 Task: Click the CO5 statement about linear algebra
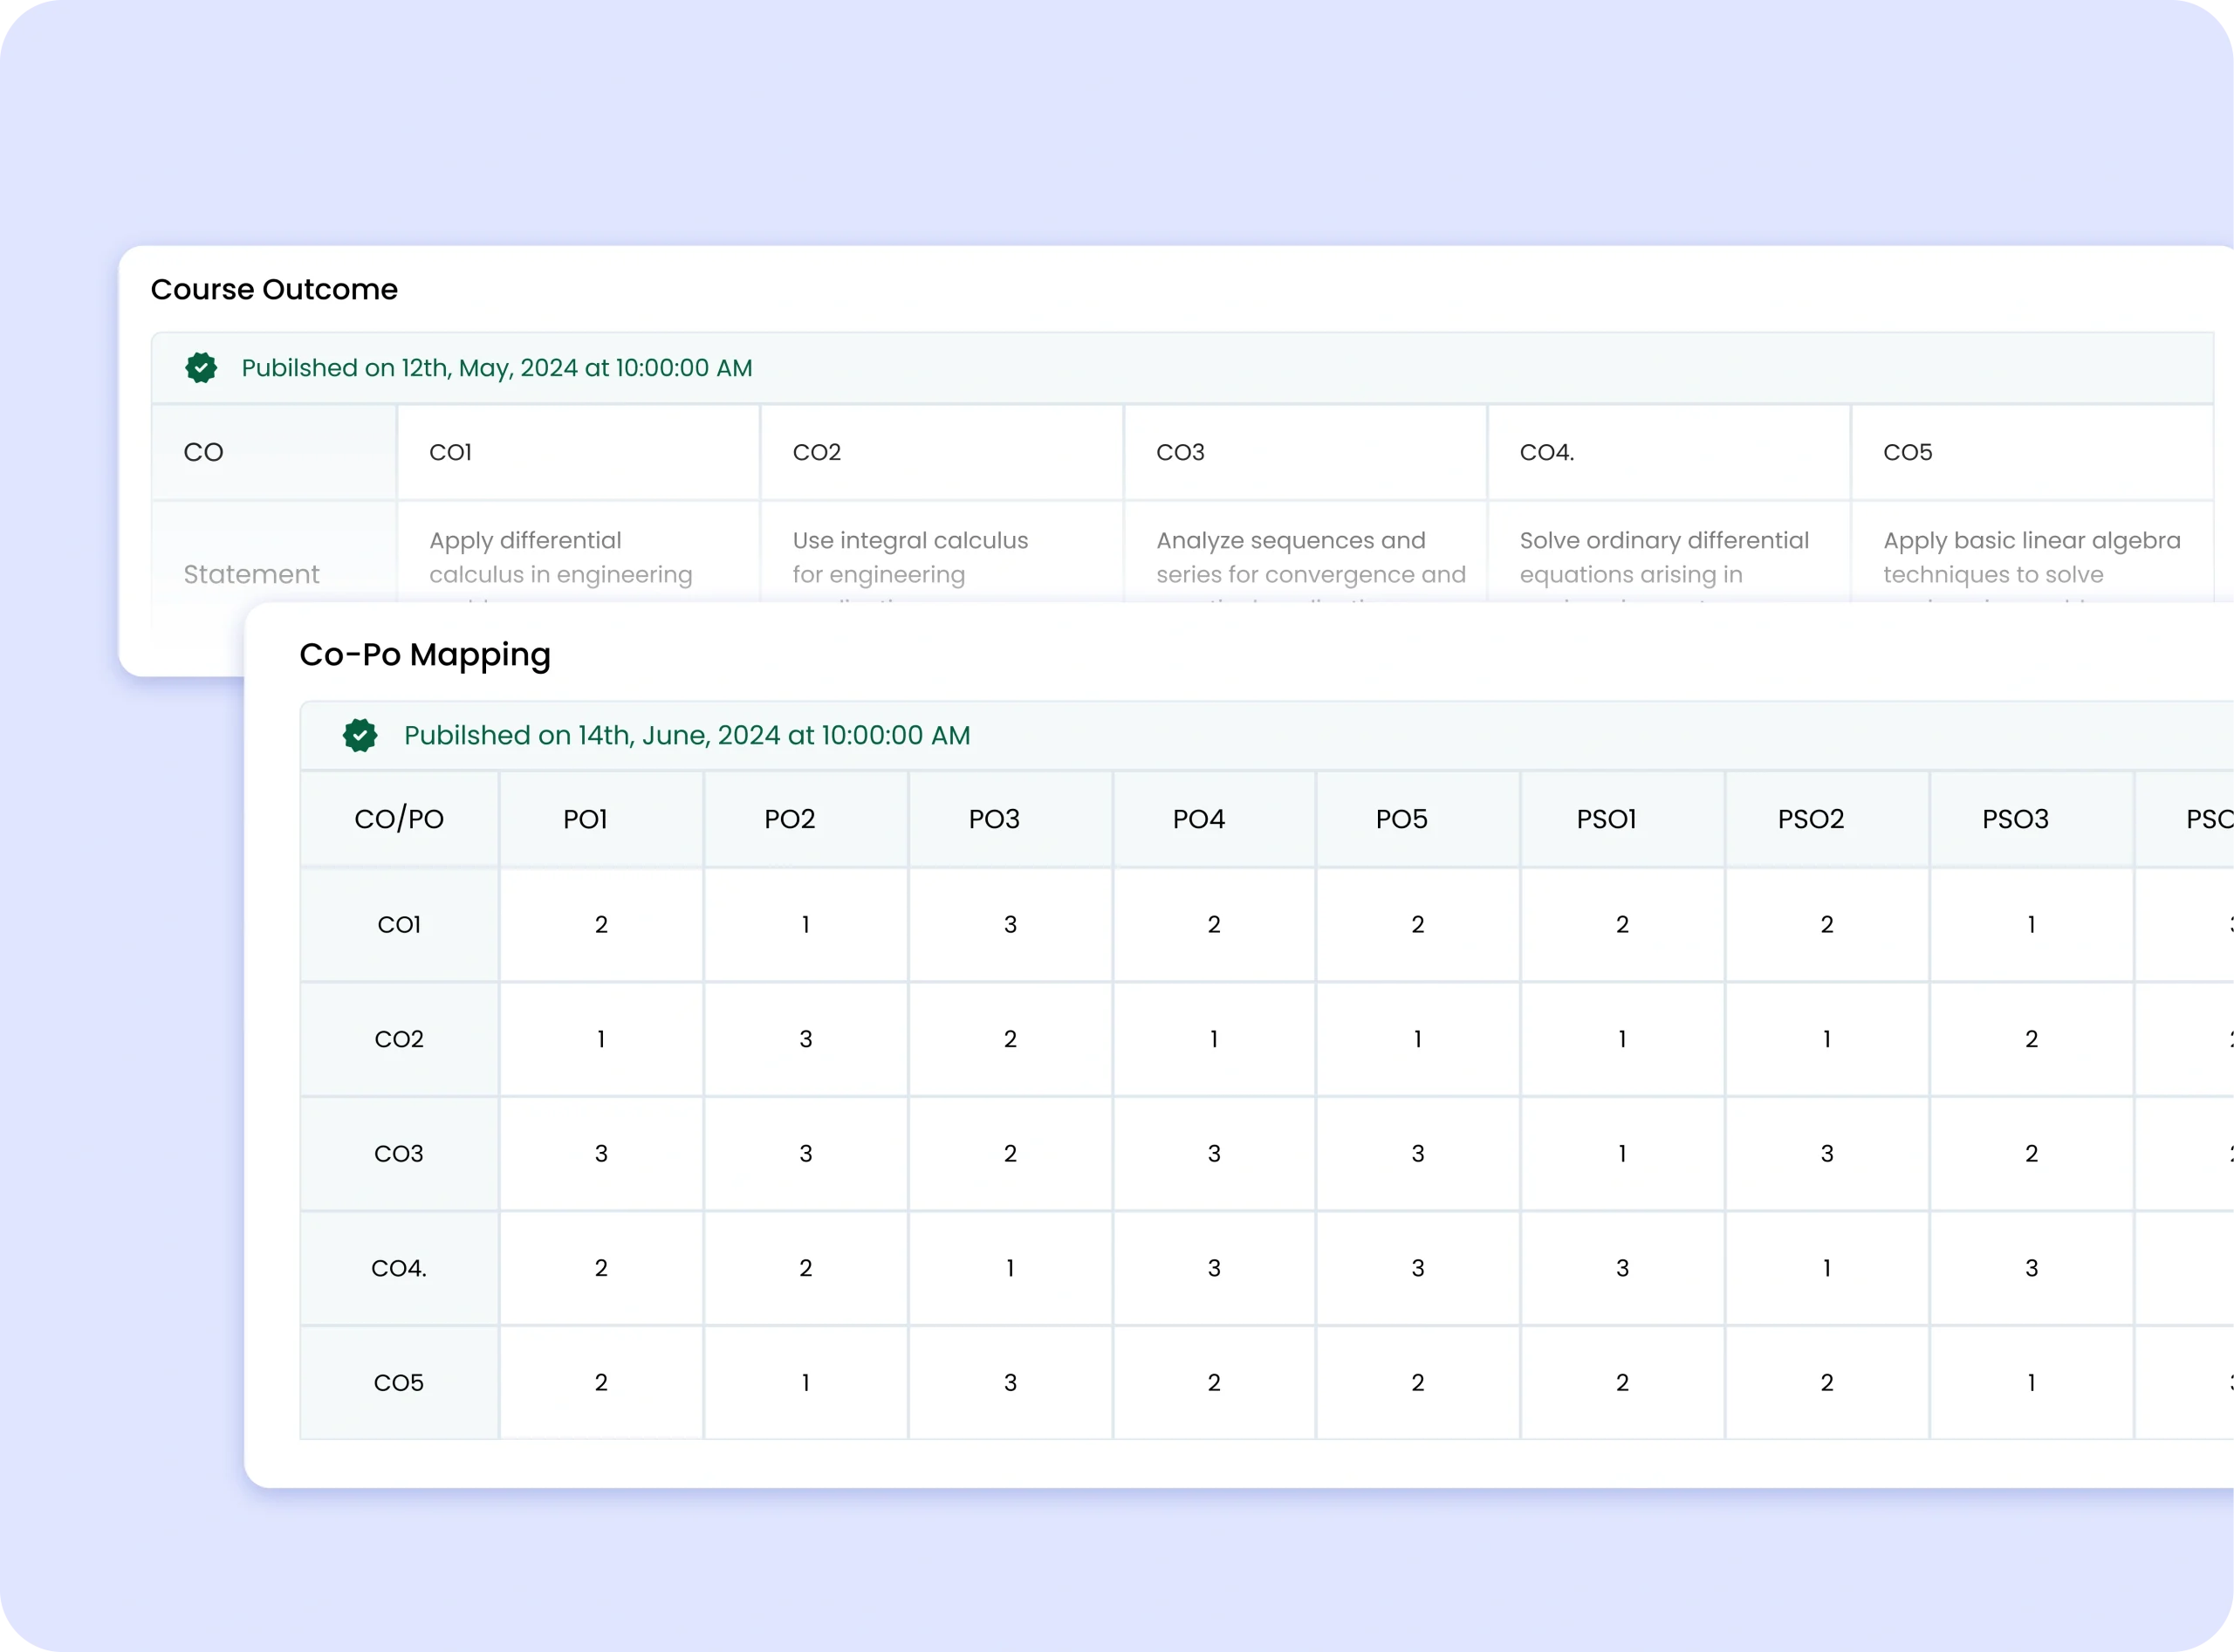2031,557
